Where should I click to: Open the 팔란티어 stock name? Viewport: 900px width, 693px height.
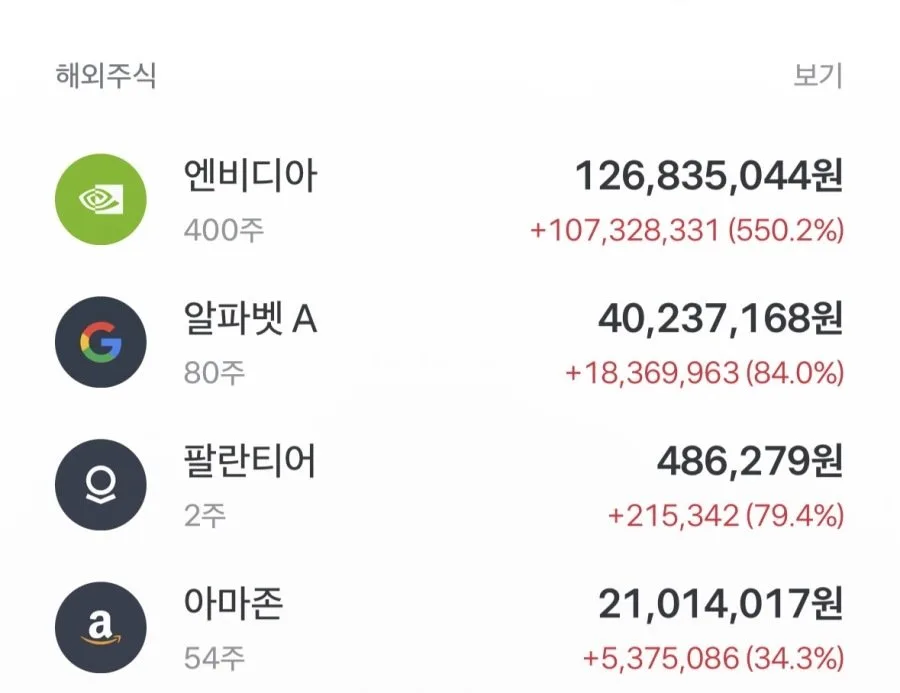(250, 460)
